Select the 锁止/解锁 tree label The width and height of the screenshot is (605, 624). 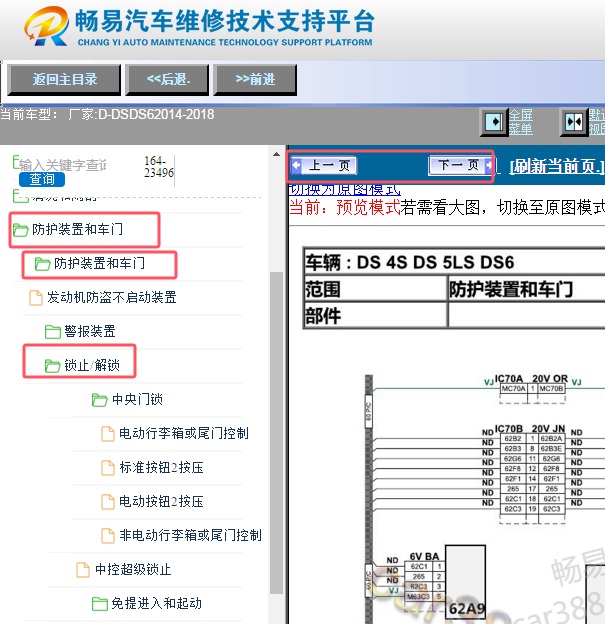pyautogui.click(x=92, y=365)
